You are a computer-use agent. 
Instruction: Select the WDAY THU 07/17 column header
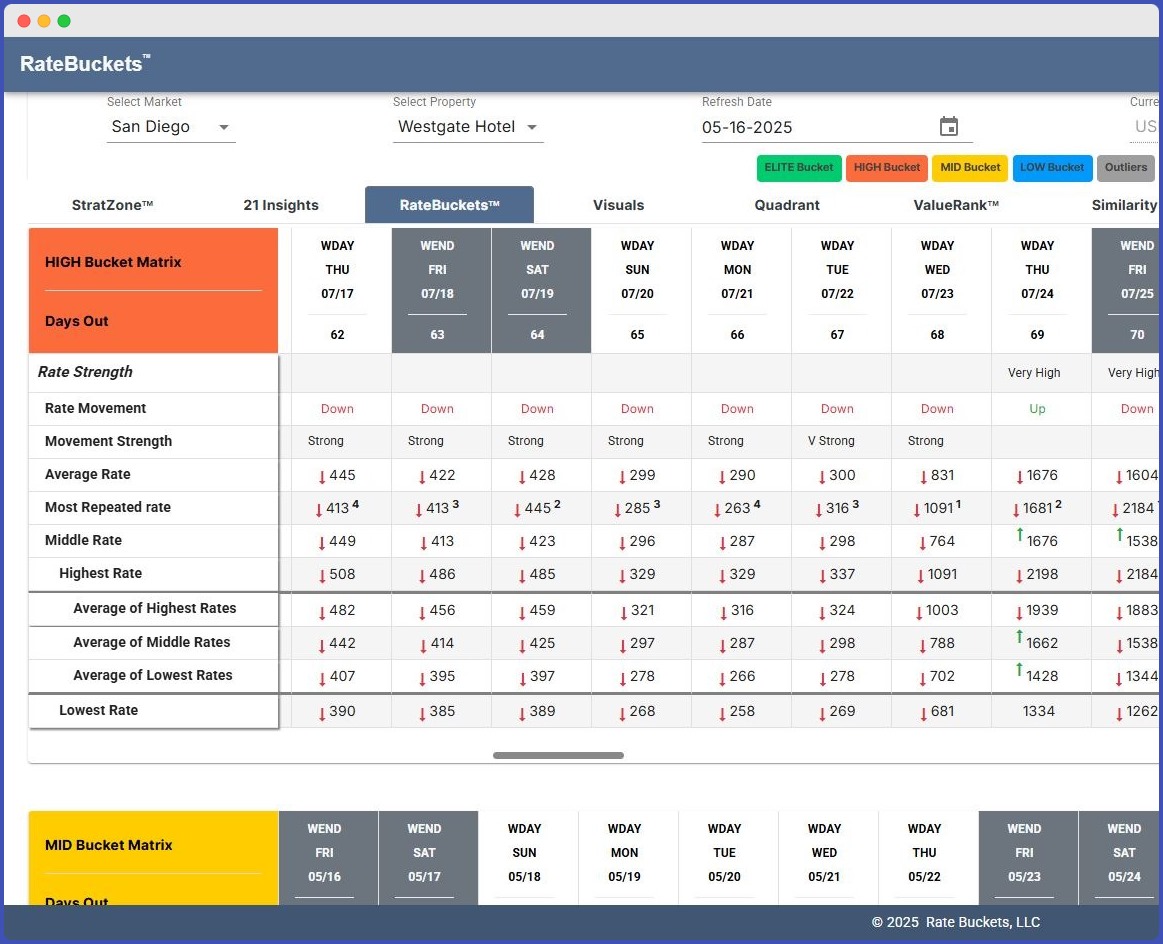341,290
